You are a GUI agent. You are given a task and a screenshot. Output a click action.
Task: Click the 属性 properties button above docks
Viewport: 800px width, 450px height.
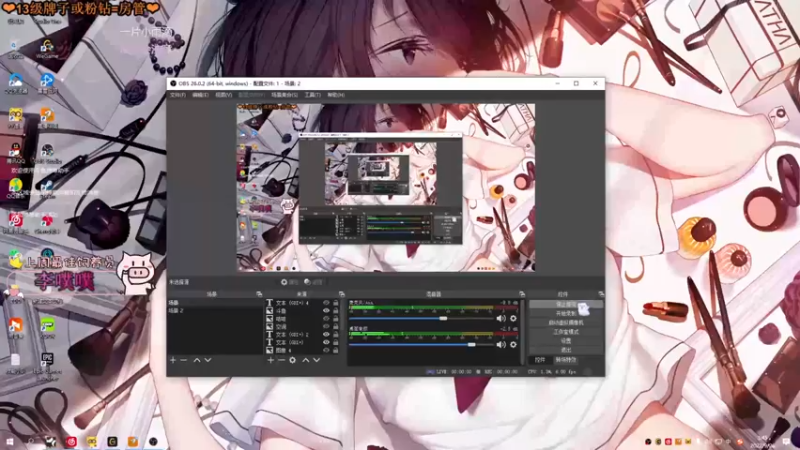(x=290, y=282)
